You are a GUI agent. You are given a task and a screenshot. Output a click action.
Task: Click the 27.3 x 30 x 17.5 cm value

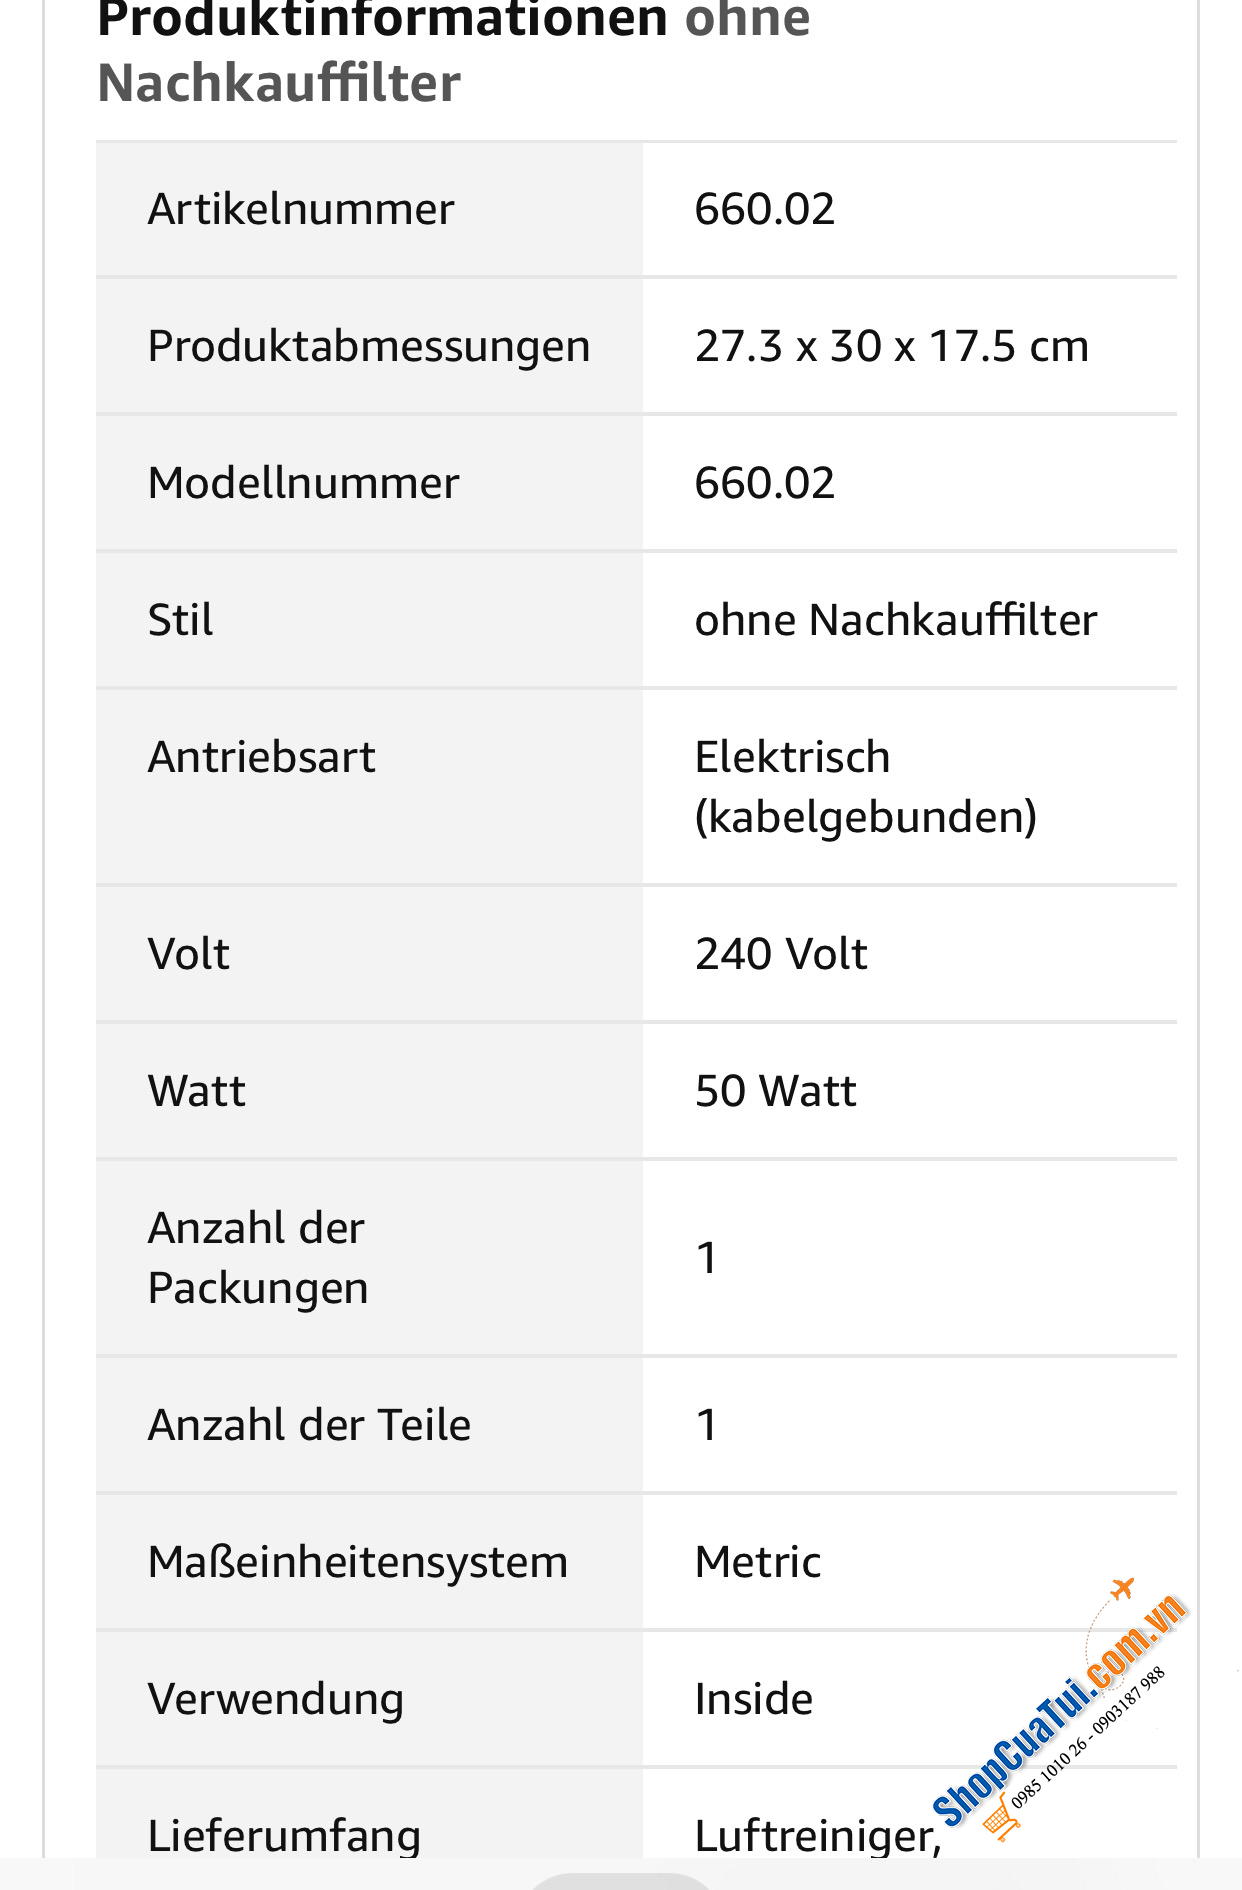(x=892, y=346)
